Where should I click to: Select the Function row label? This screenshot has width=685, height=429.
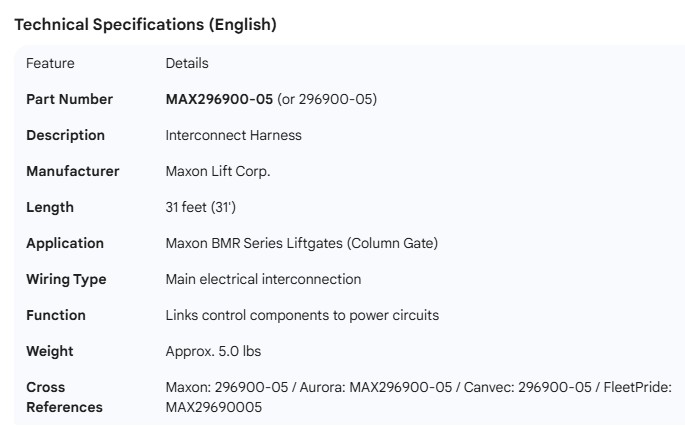point(56,315)
